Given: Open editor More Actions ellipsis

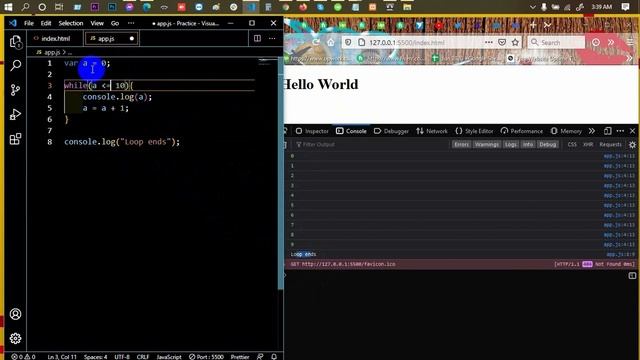Looking at the screenshot, I should click(272, 38).
